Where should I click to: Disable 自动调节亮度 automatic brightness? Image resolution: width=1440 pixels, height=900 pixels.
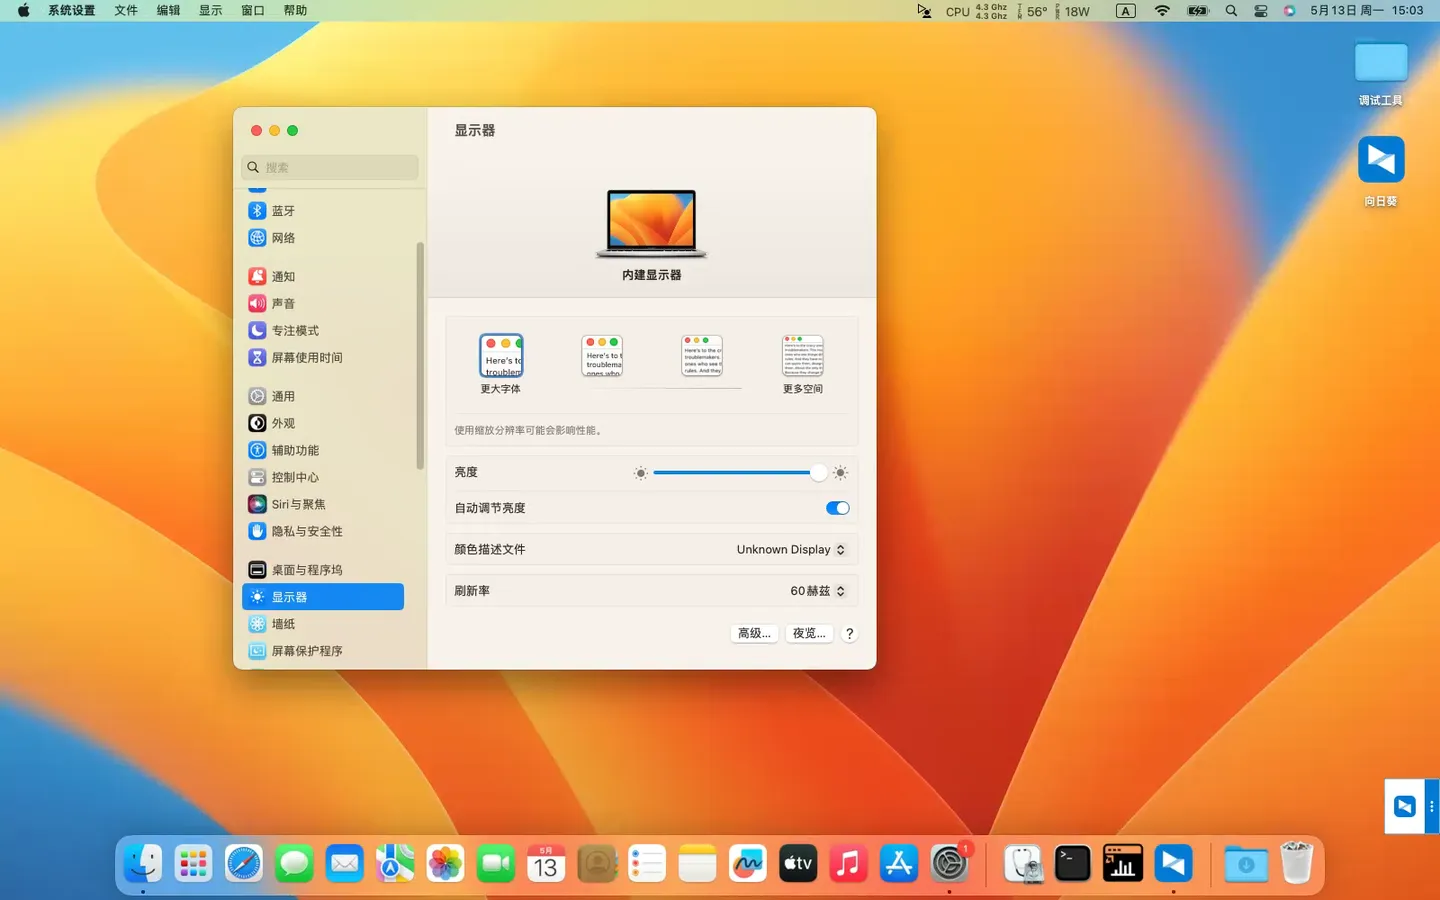(x=837, y=508)
